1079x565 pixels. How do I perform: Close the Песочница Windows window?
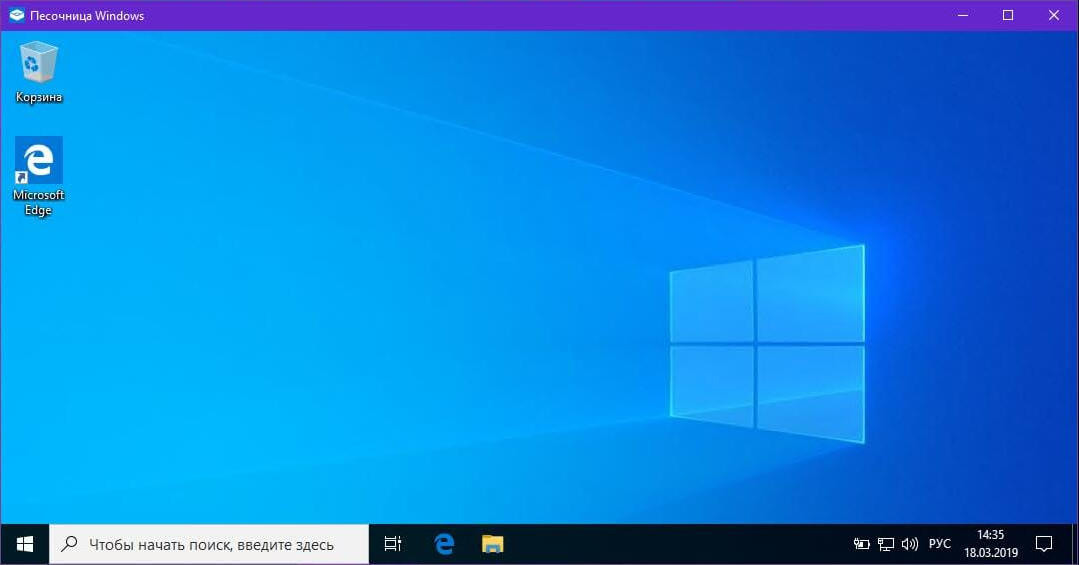[x=1054, y=15]
